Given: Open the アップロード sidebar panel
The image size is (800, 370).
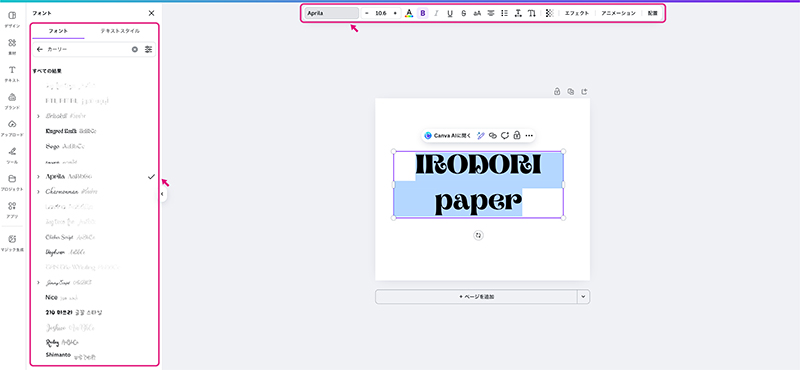Looking at the screenshot, I should tap(12, 128).
